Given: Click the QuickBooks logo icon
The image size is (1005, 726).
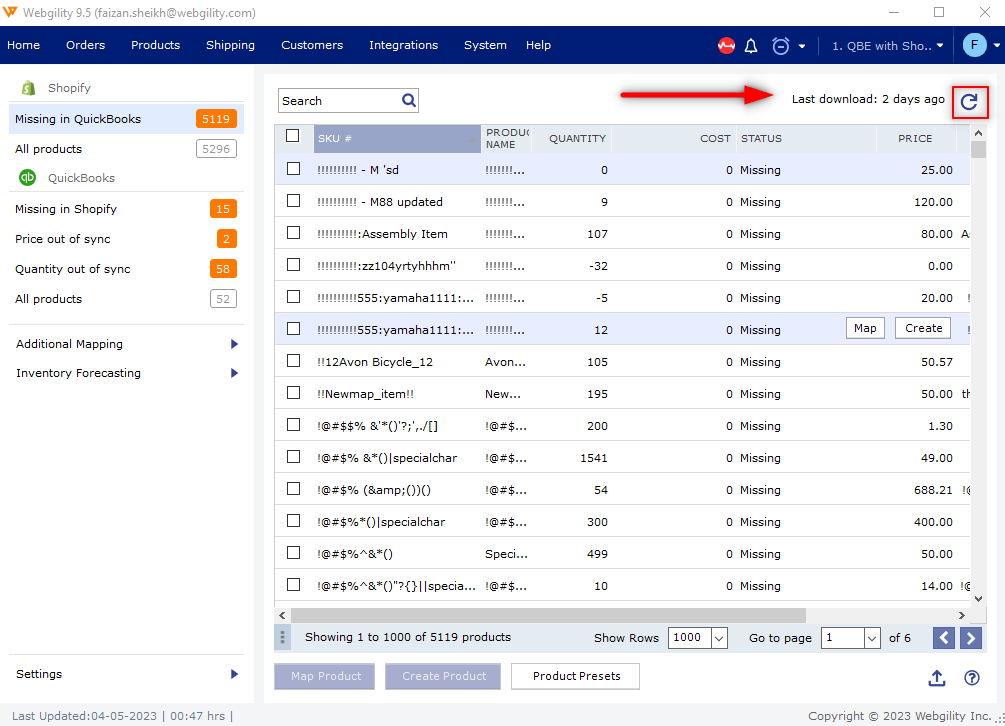Looking at the screenshot, I should point(28,177).
